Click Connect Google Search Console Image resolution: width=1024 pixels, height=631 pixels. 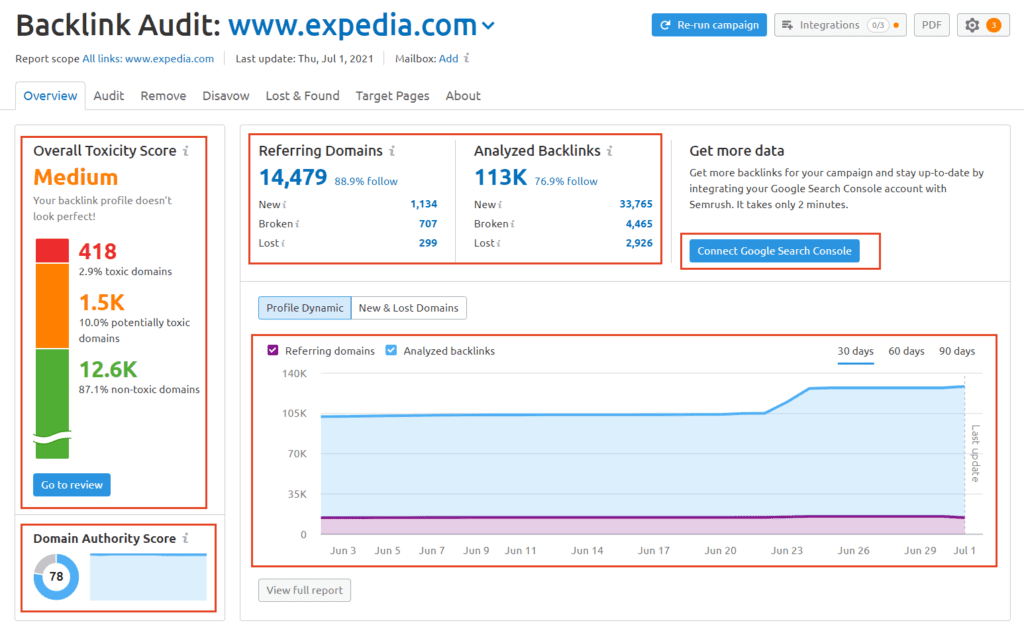(775, 251)
